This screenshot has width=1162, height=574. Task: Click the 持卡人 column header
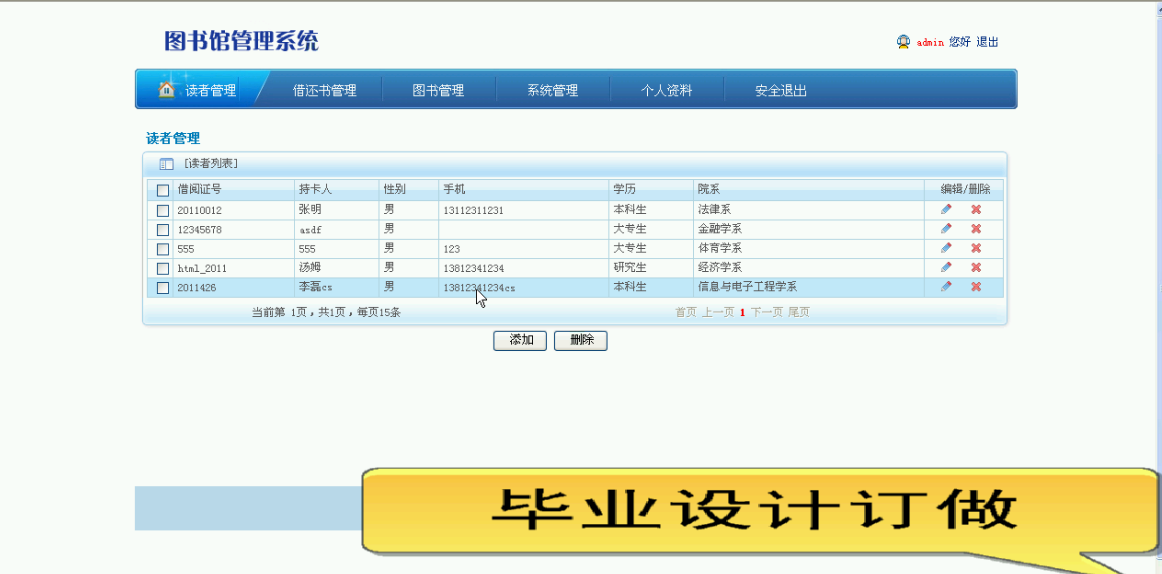point(315,189)
